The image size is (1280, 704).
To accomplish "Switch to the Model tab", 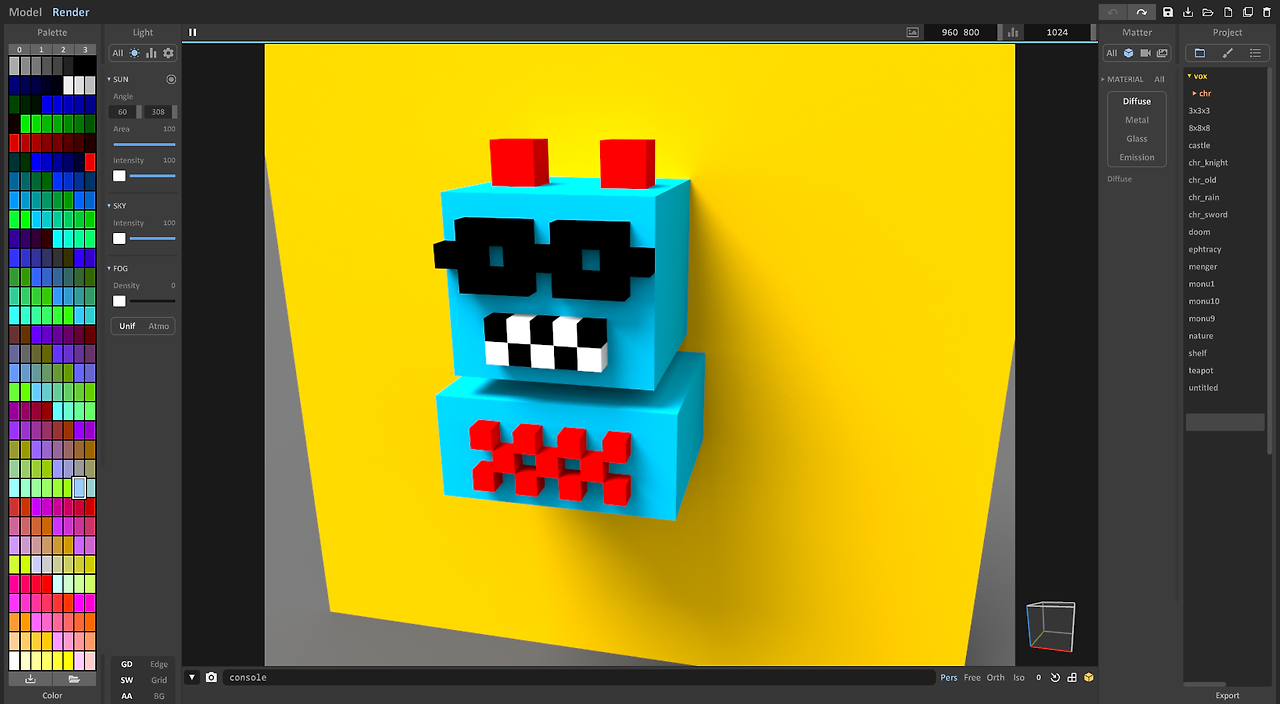I will 25,12.
